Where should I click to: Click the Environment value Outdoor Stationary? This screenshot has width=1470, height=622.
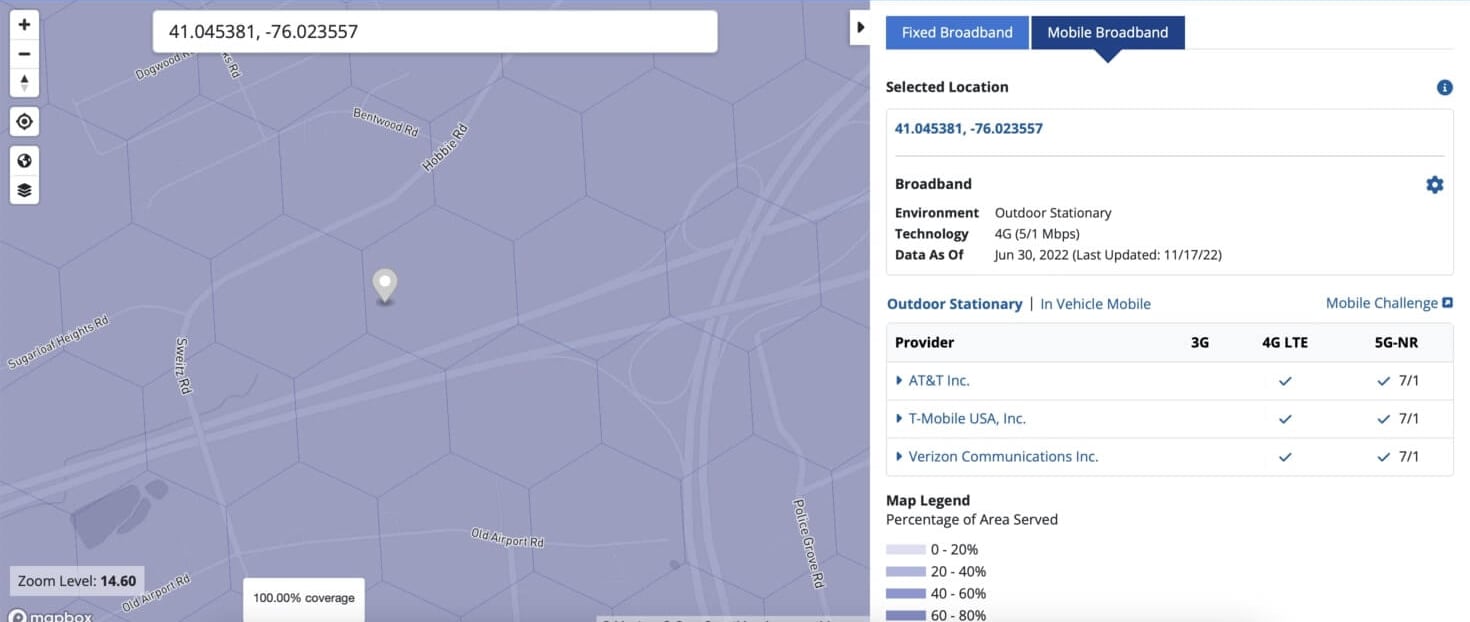[x=1053, y=213]
